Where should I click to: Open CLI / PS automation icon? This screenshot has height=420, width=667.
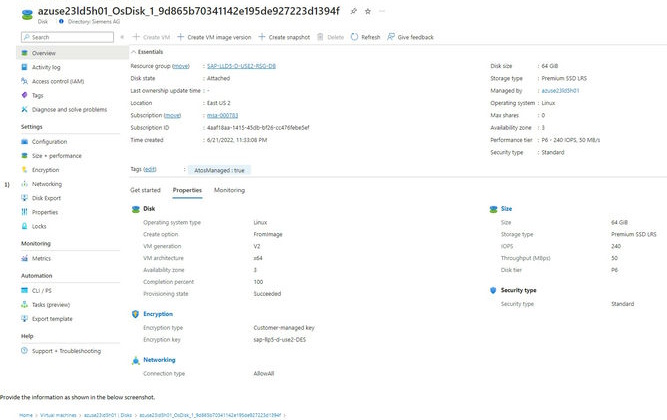pyautogui.click(x=25, y=291)
